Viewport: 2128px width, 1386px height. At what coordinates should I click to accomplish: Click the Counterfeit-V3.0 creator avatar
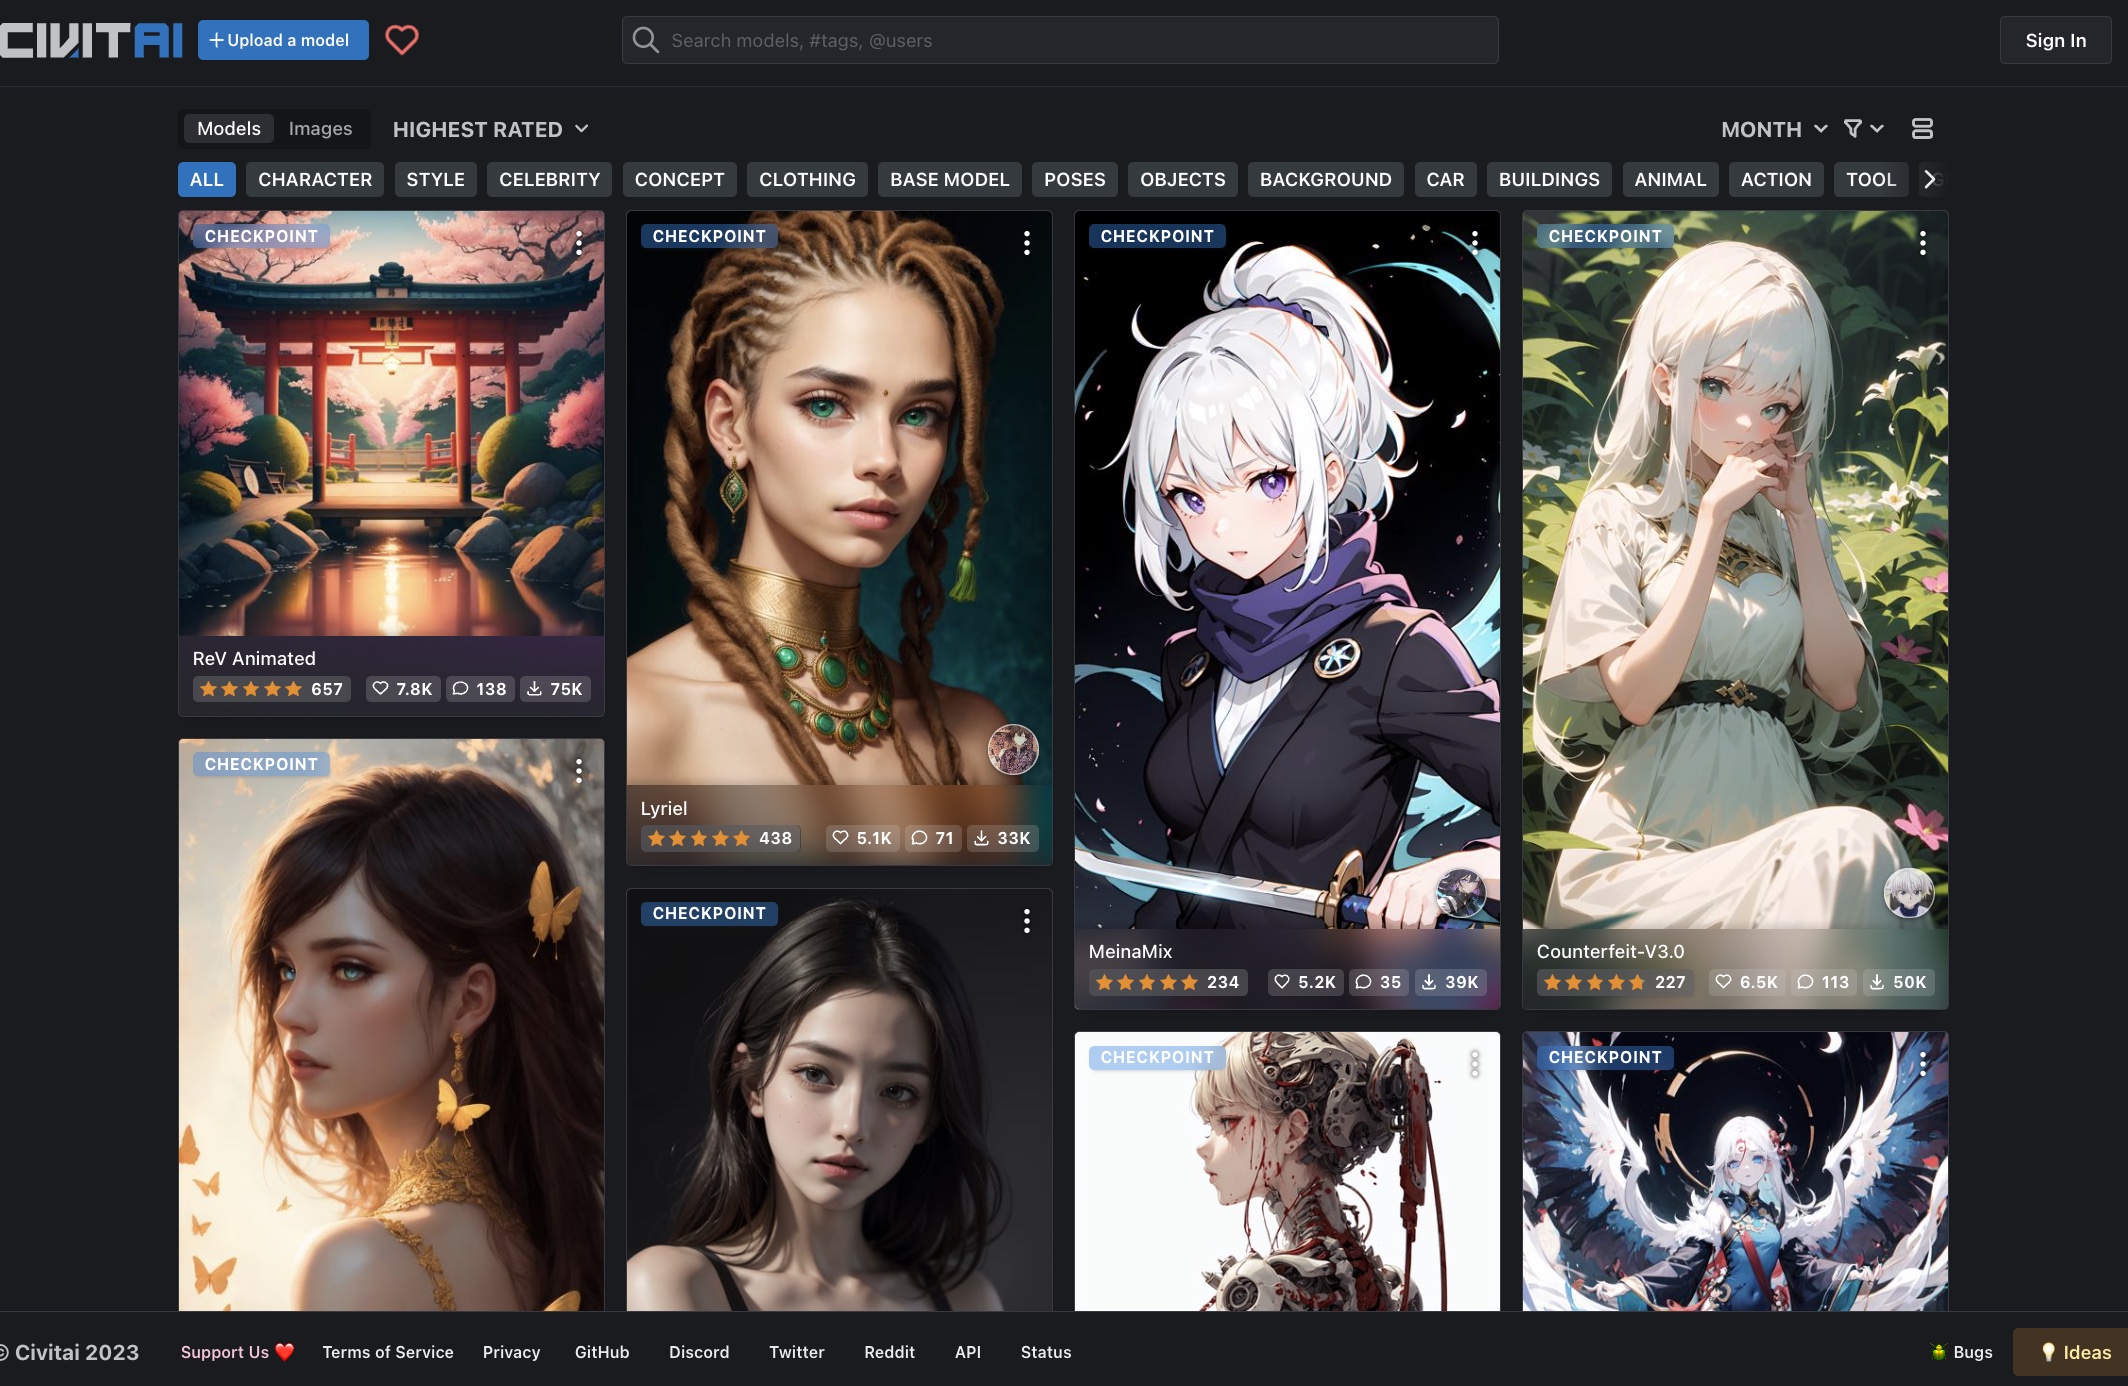[x=1908, y=892]
